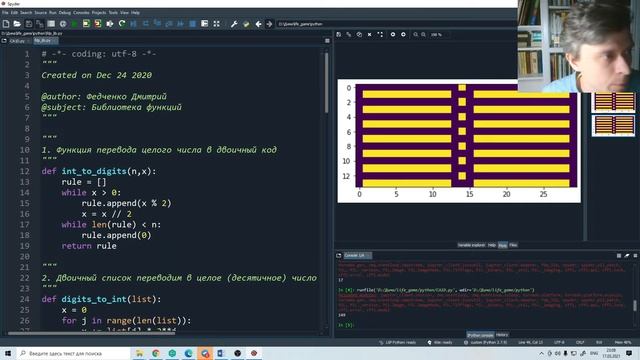
Task: Click the debug file icon
Action: [x=133, y=24]
